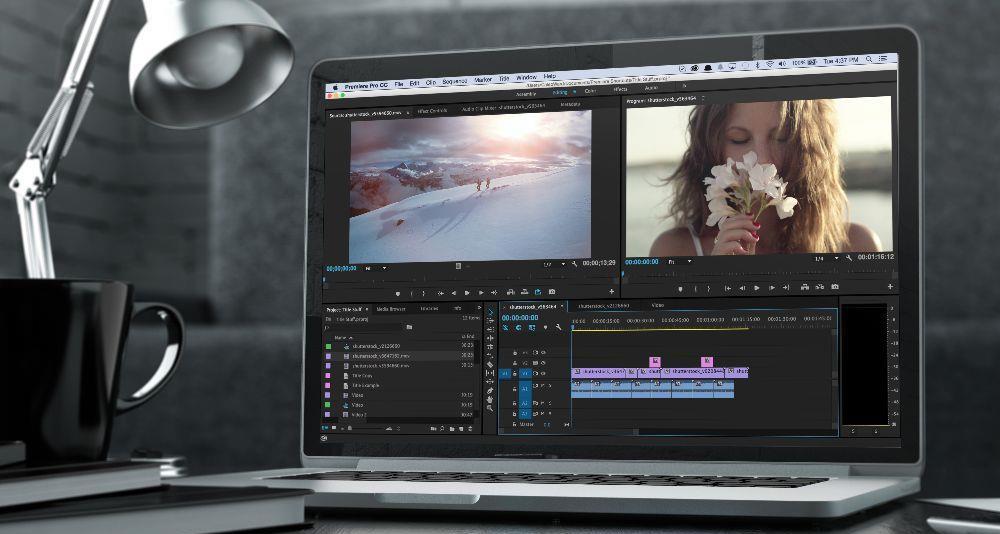Select the Selection tool in the tools panel
Image resolution: width=1000 pixels, height=534 pixels.
point(490,311)
